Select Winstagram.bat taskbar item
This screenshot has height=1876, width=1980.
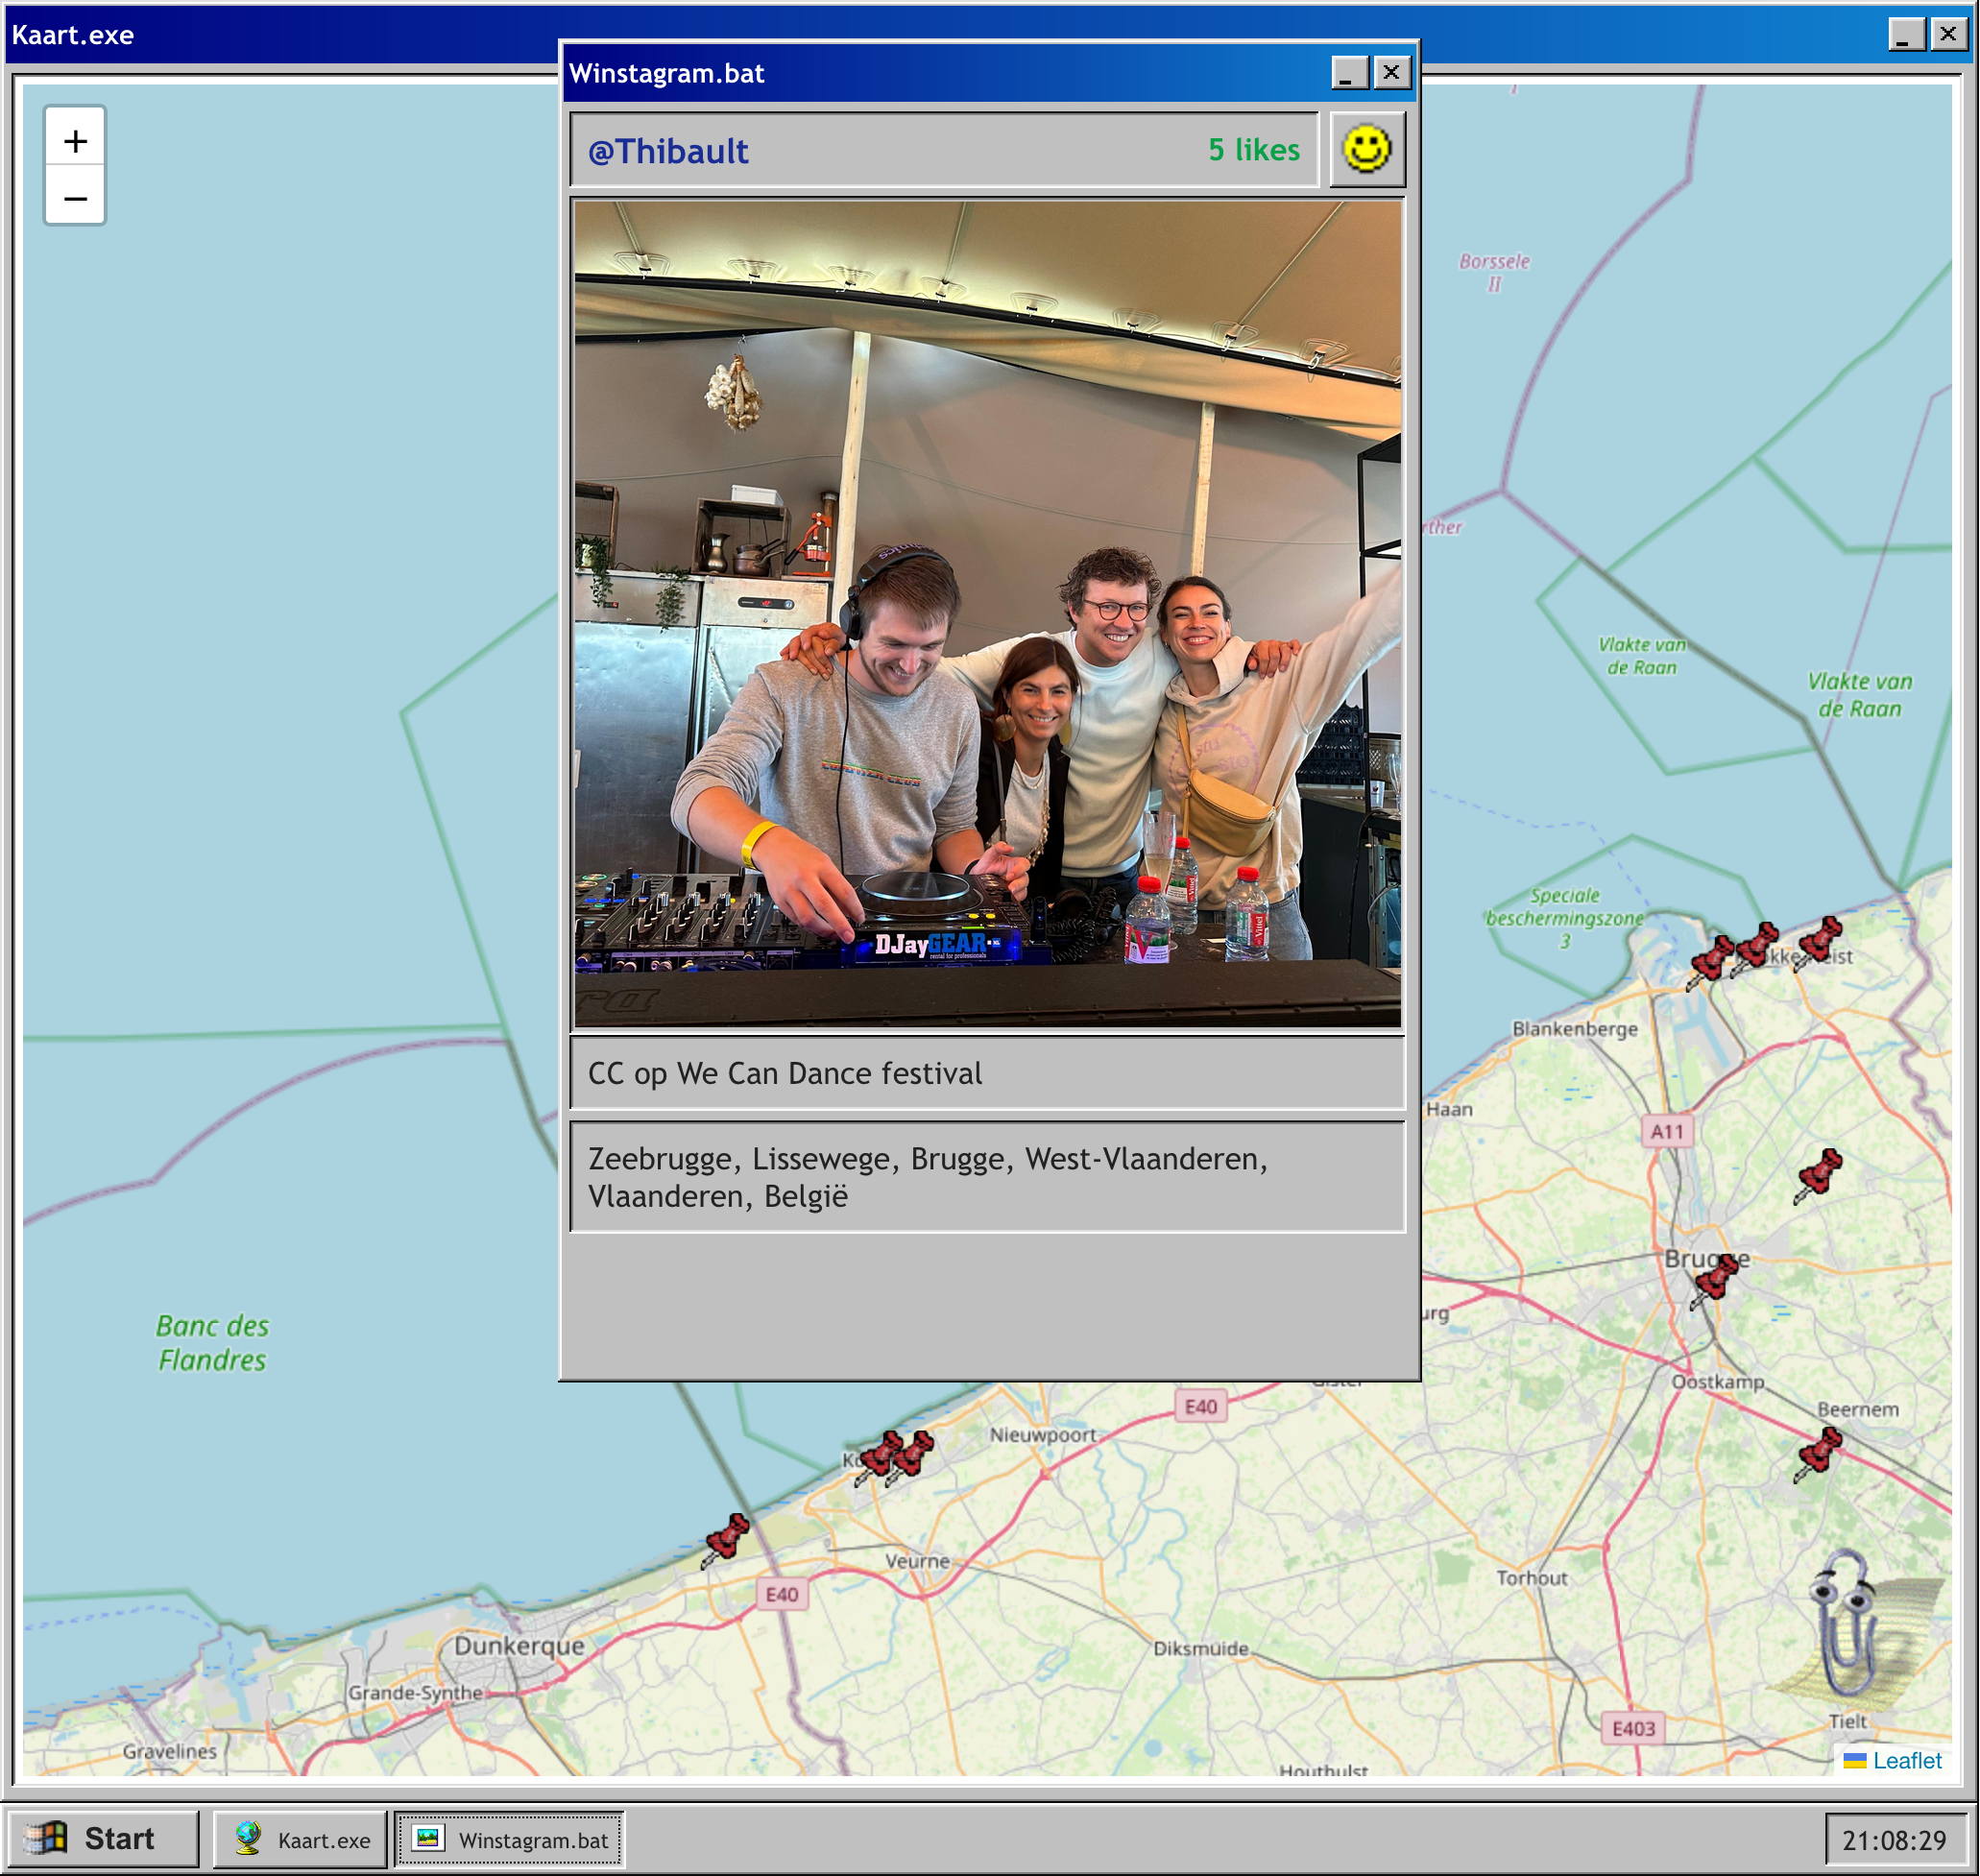point(510,1839)
